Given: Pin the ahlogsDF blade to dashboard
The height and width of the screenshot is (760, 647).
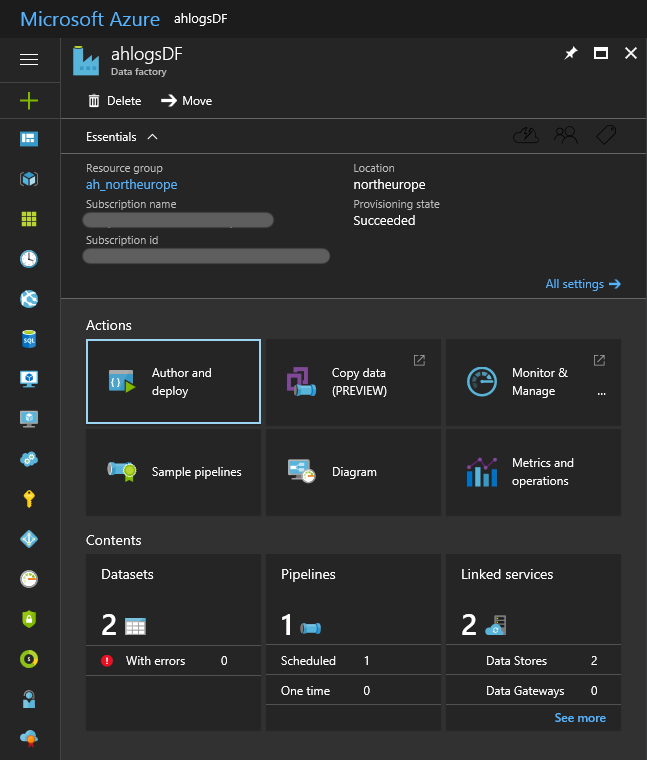Looking at the screenshot, I should [571, 53].
